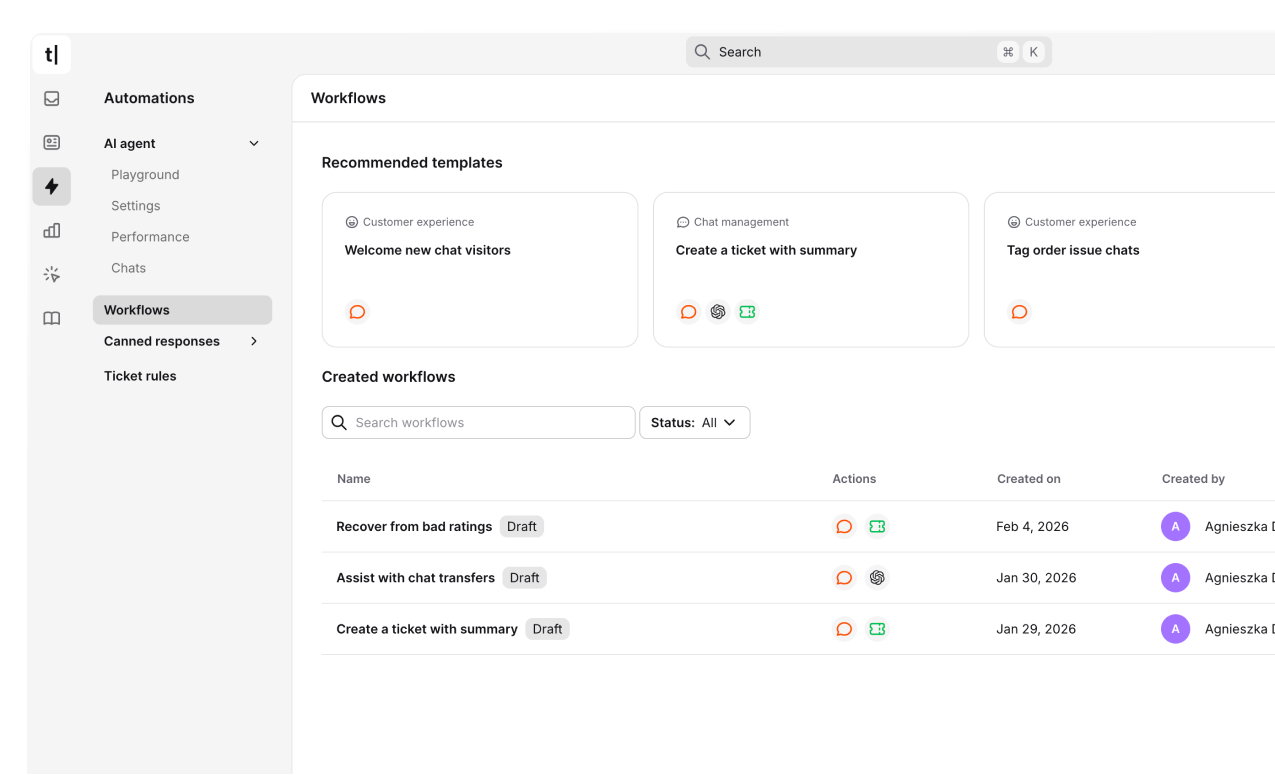This screenshot has height=775, width=1275.
Task: Click the search magnifier in the workflows search box
Action: (339, 422)
